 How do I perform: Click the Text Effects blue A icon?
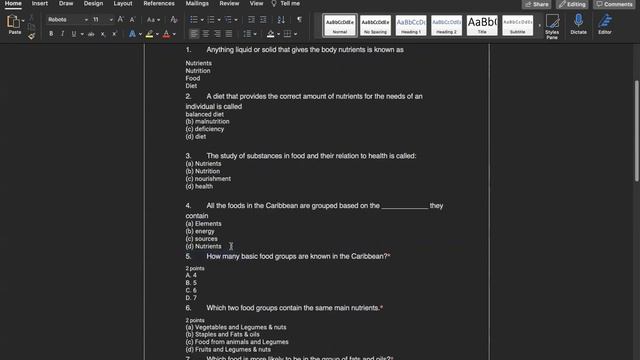[x=132, y=34]
